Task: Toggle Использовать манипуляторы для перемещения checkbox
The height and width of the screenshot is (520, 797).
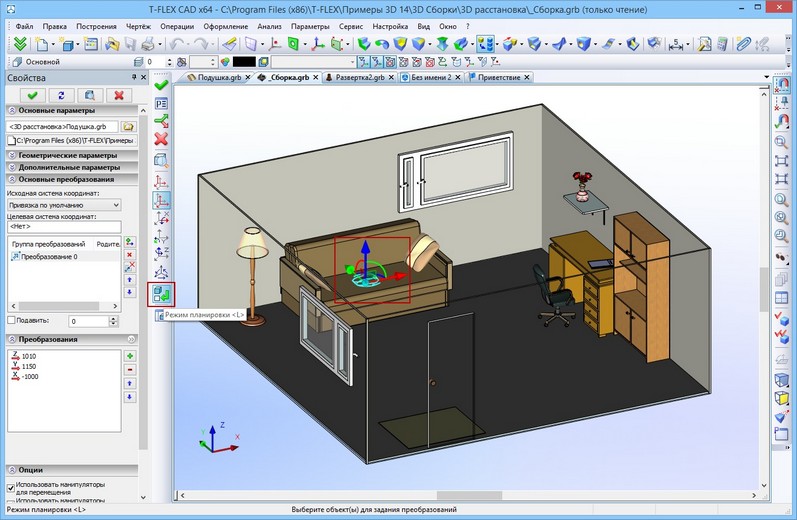Action: click(x=11, y=487)
